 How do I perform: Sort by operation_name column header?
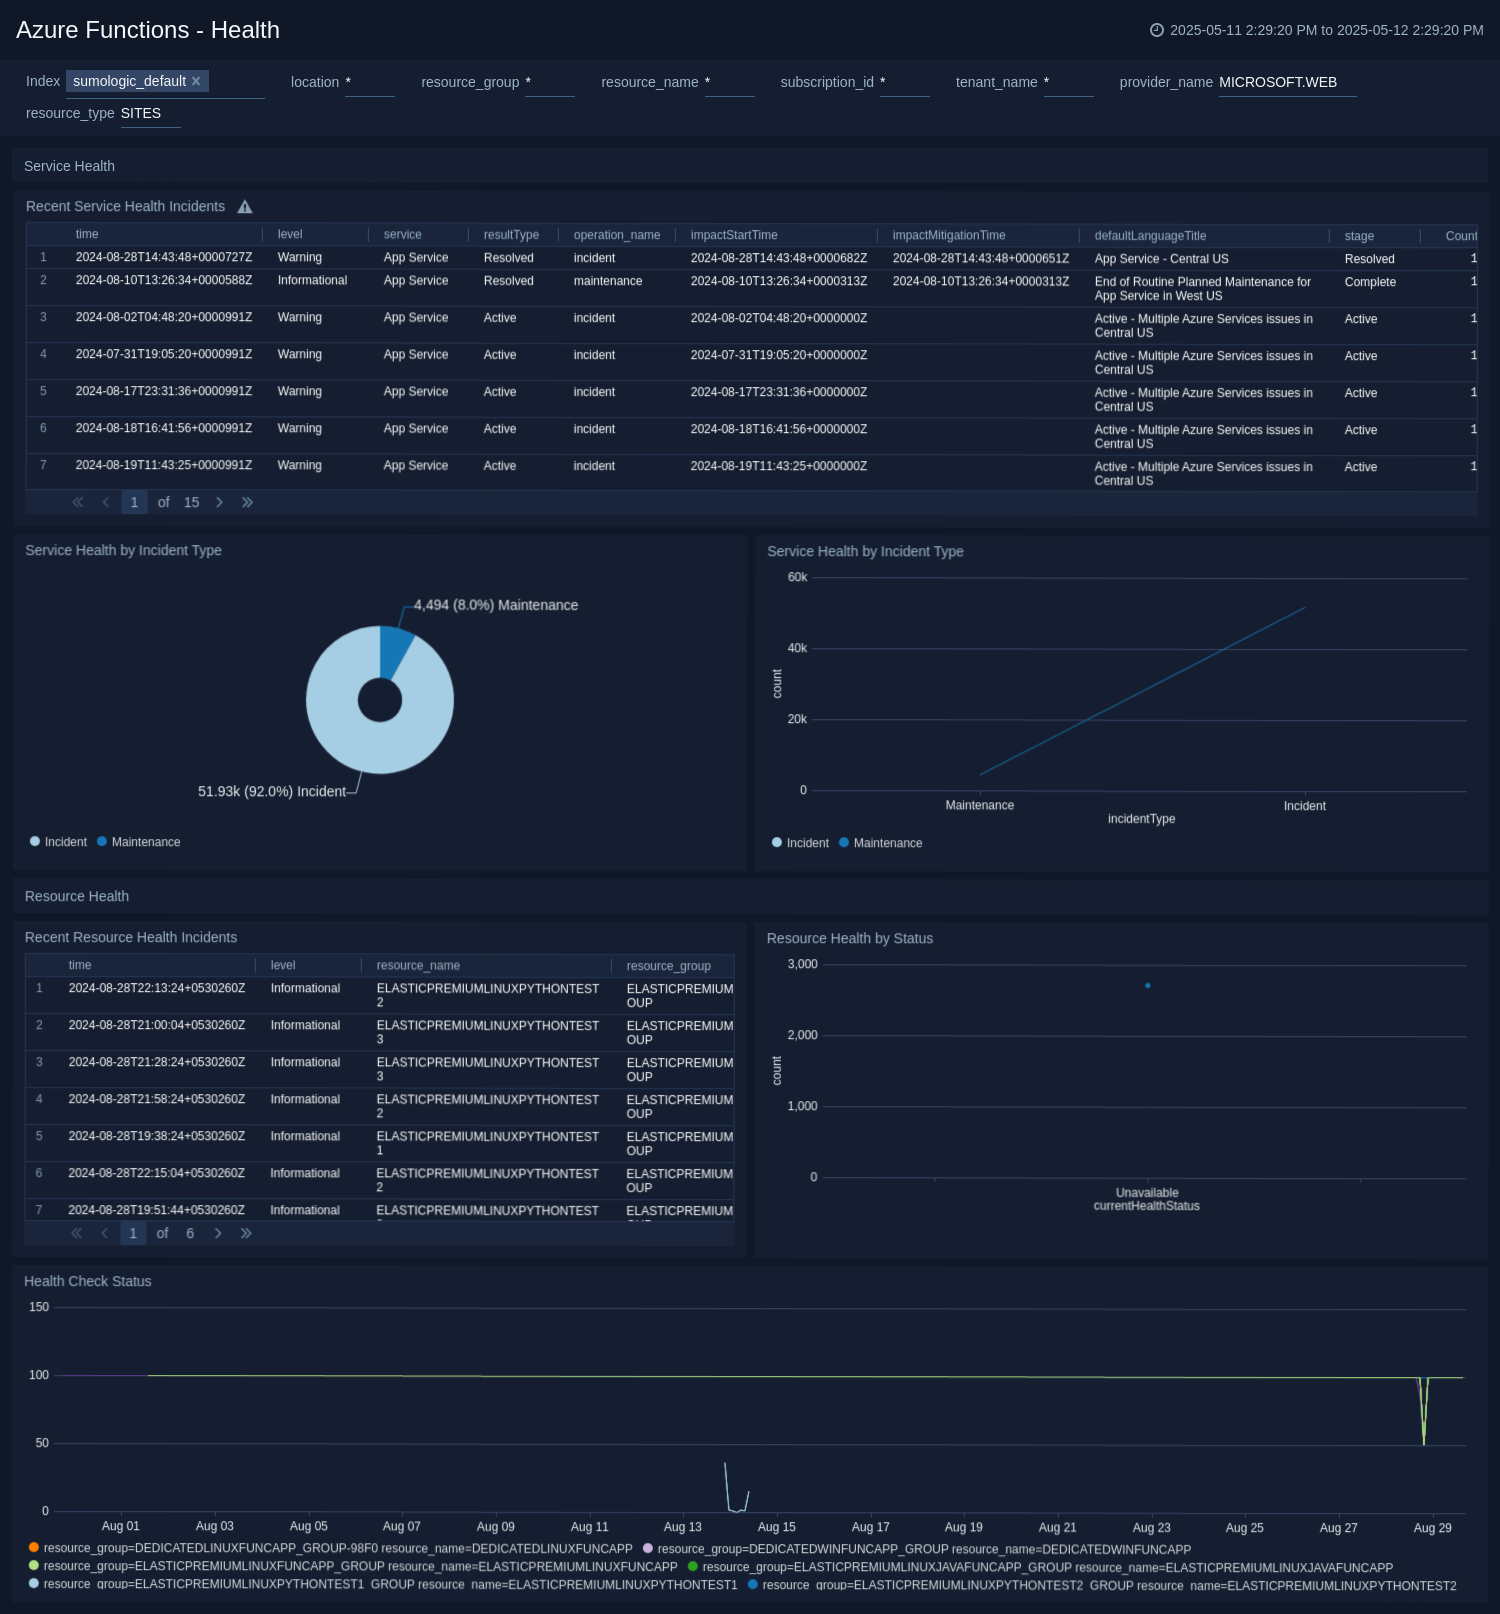[x=617, y=235]
